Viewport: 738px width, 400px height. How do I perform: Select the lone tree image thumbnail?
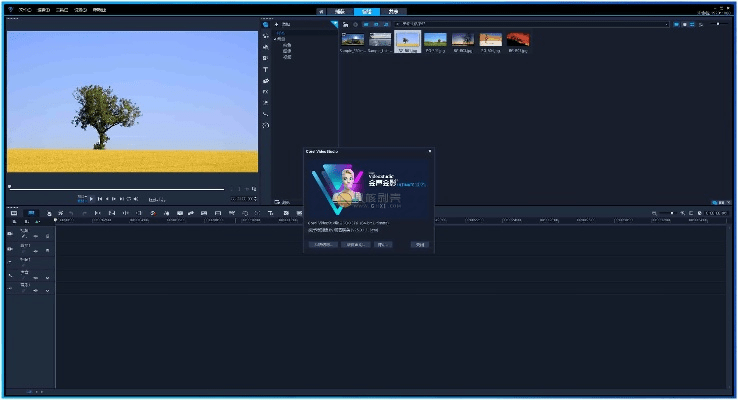coord(408,38)
